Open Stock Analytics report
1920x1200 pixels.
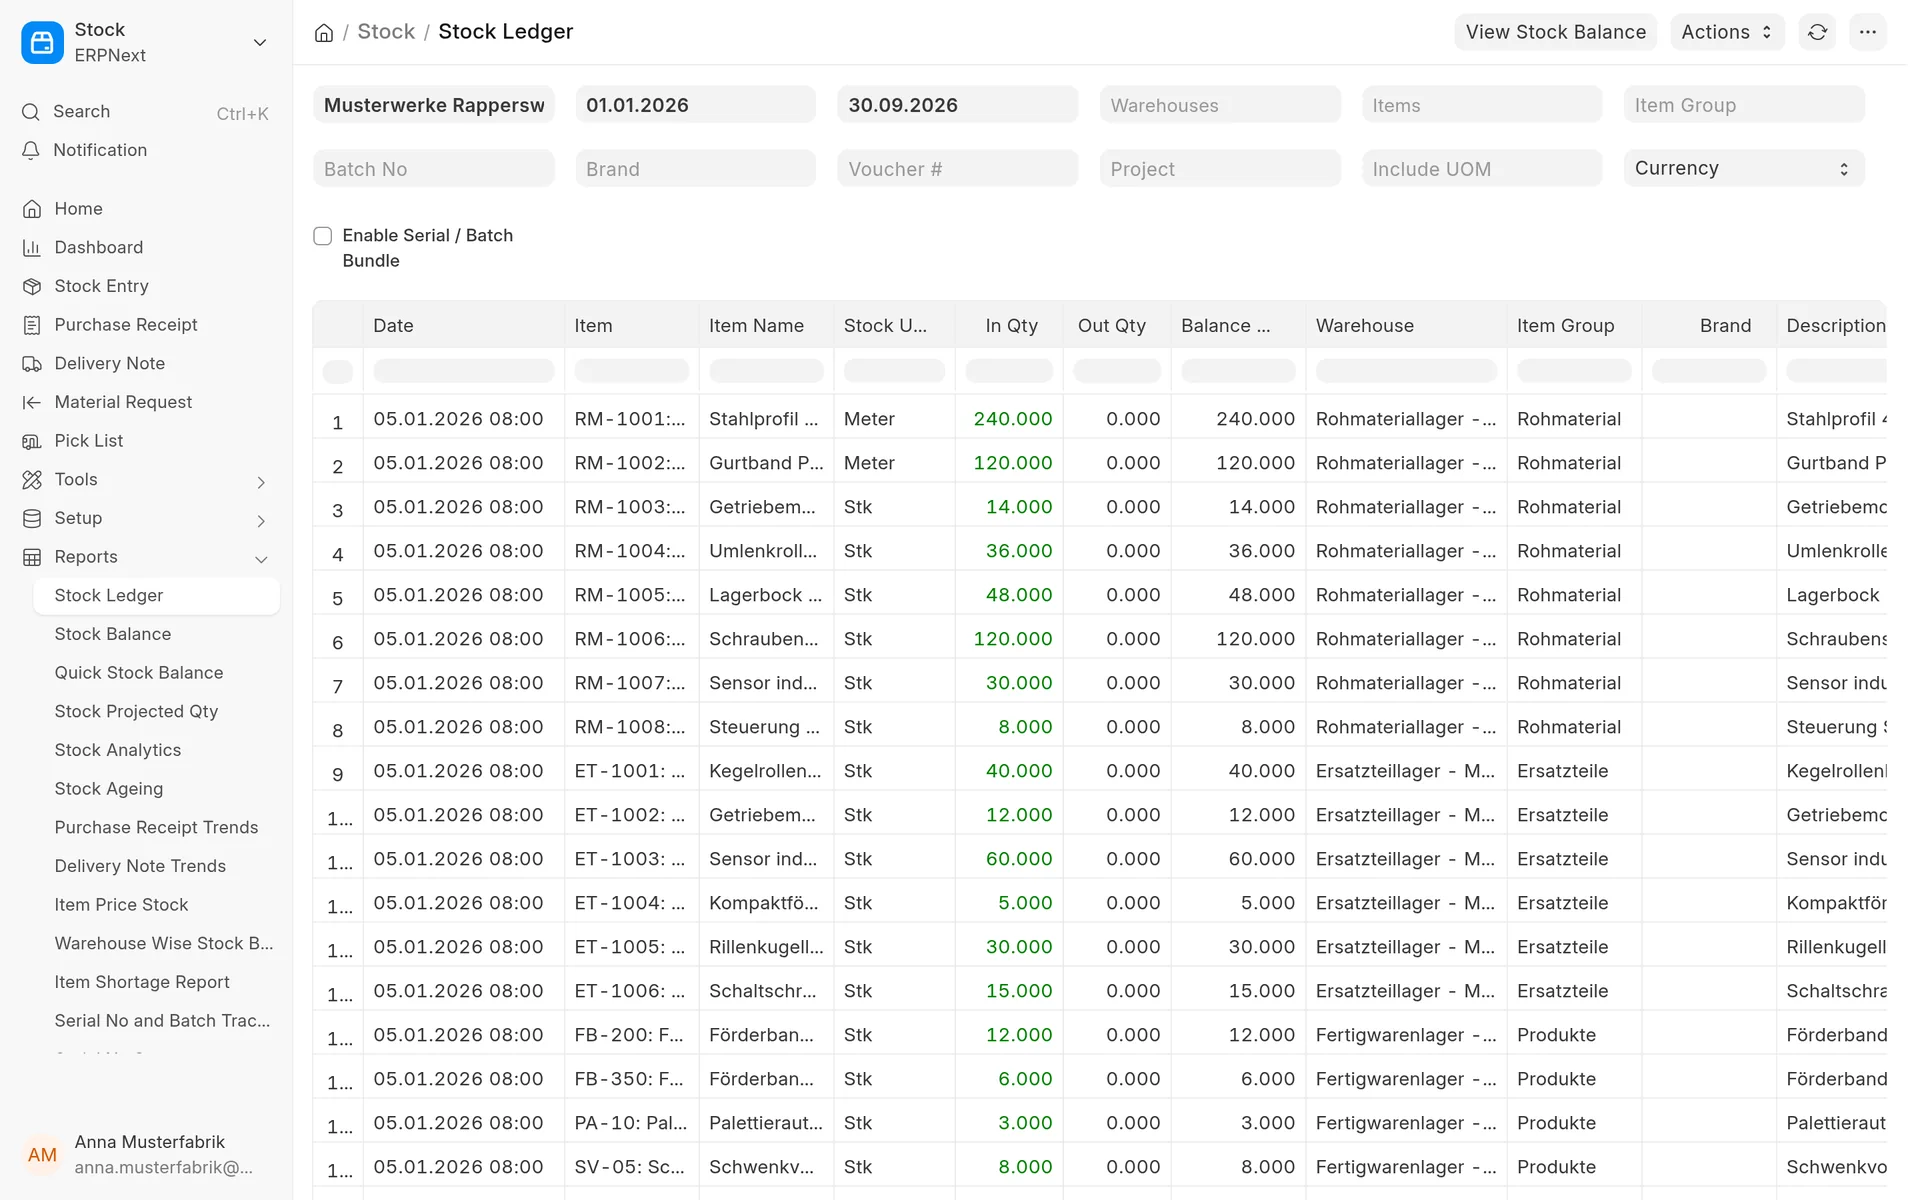coord(118,750)
